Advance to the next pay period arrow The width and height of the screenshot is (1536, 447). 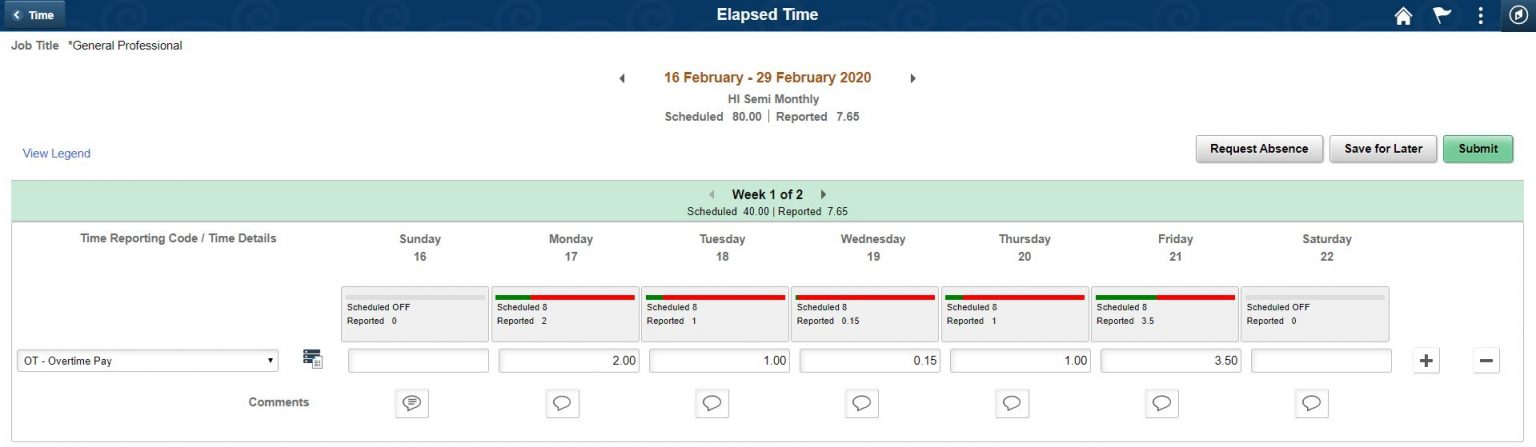(913, 78)
